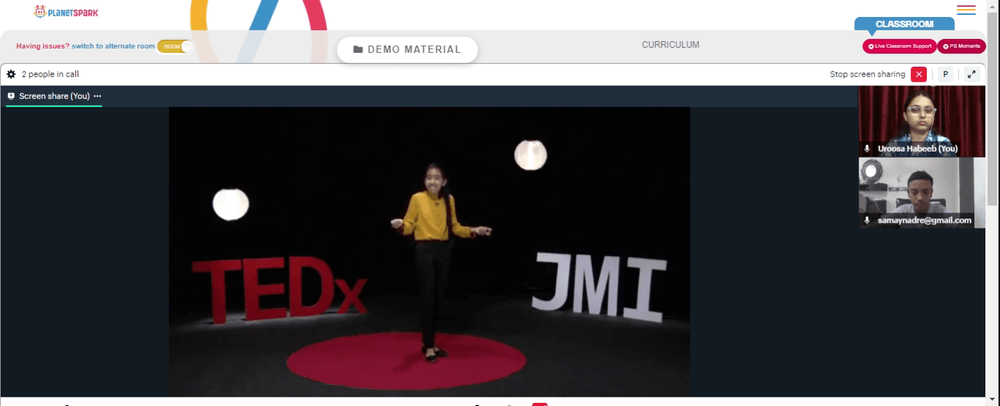Click the P button in call bar

click(946, 74)
